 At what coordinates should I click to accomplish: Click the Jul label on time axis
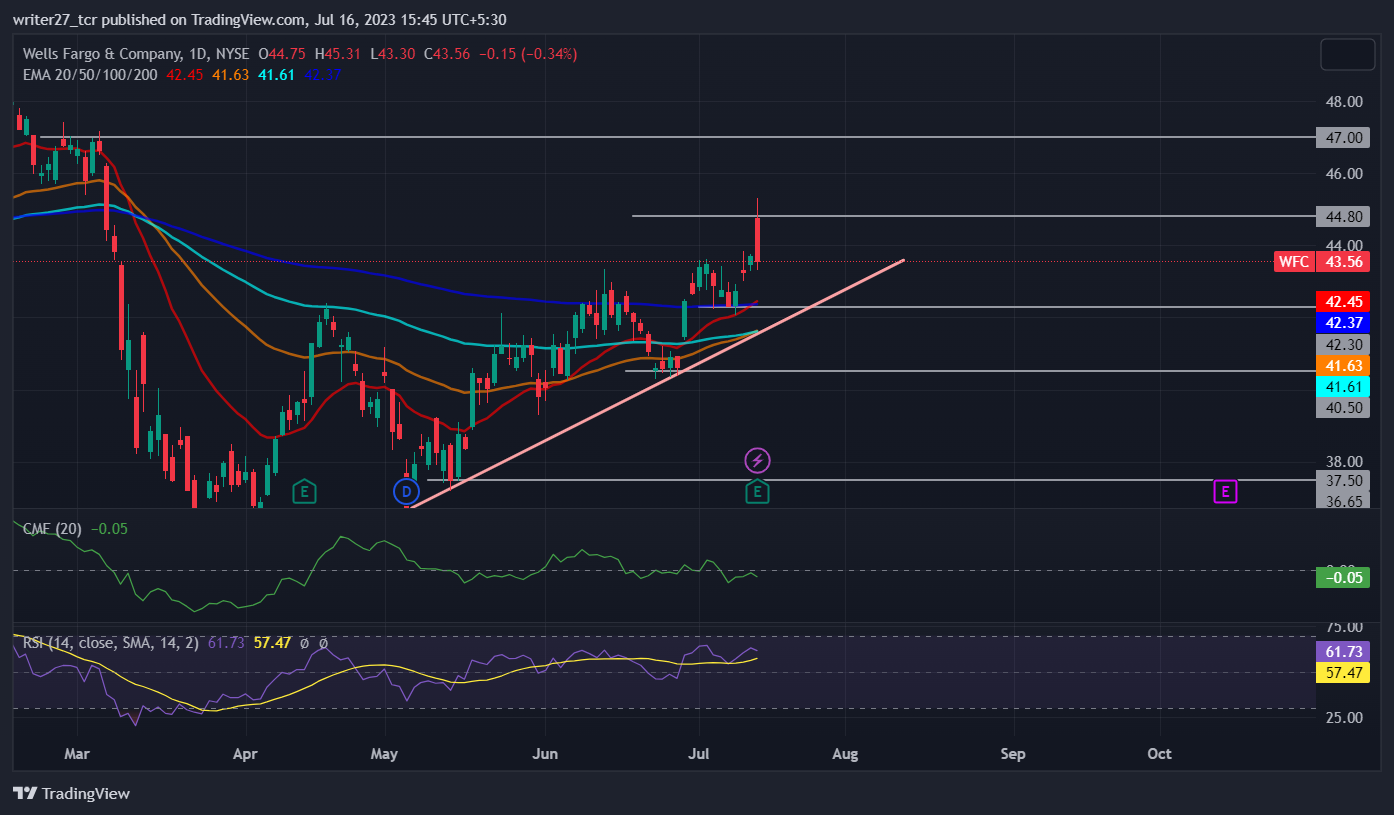coord(698,753)
